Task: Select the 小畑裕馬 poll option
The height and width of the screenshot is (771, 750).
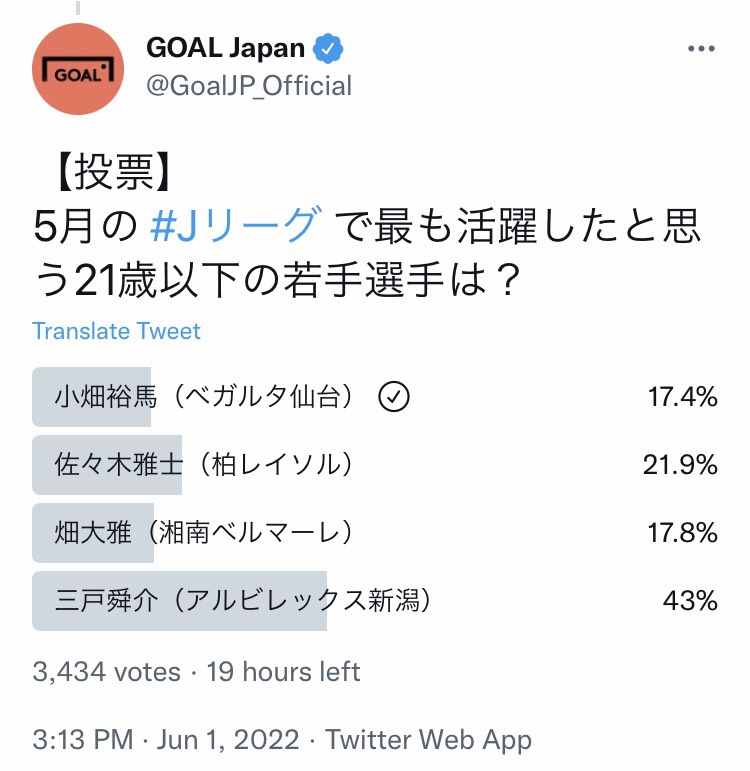Action: coord(205,397)
